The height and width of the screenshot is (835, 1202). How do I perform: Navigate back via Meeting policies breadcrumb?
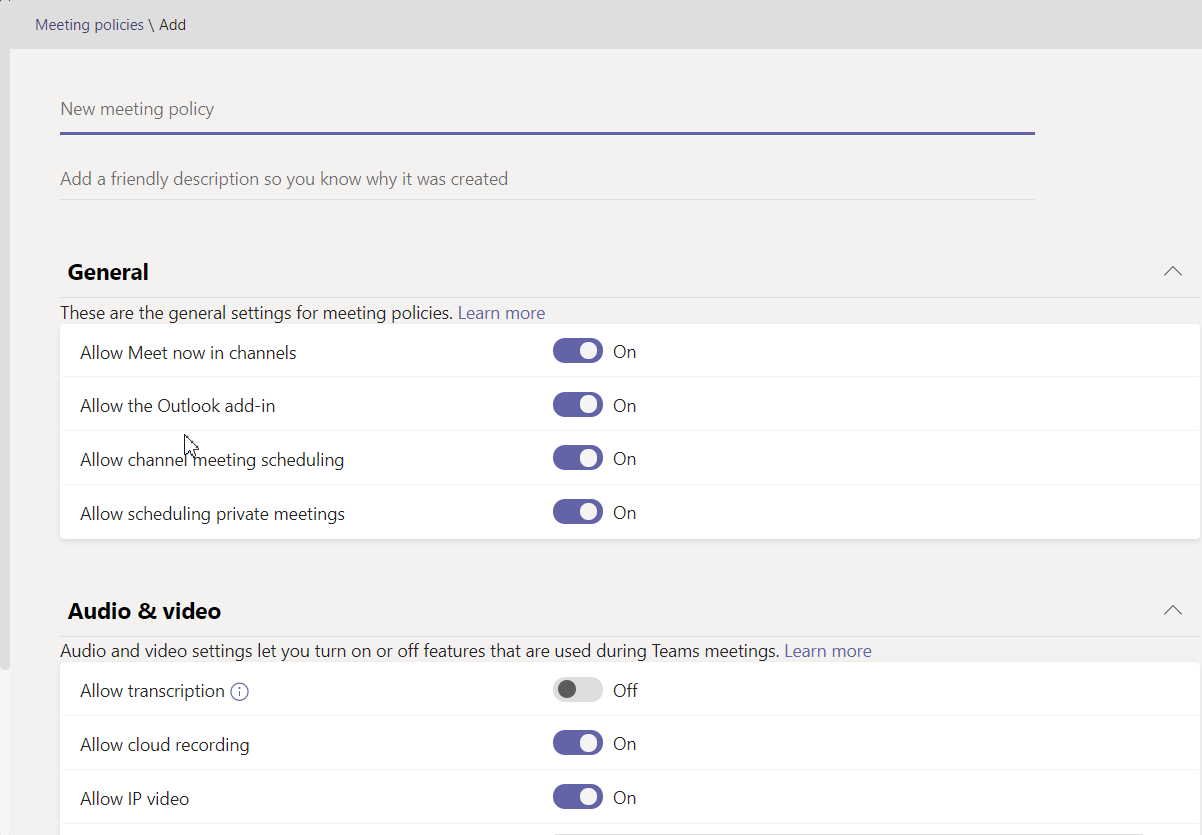89,24
